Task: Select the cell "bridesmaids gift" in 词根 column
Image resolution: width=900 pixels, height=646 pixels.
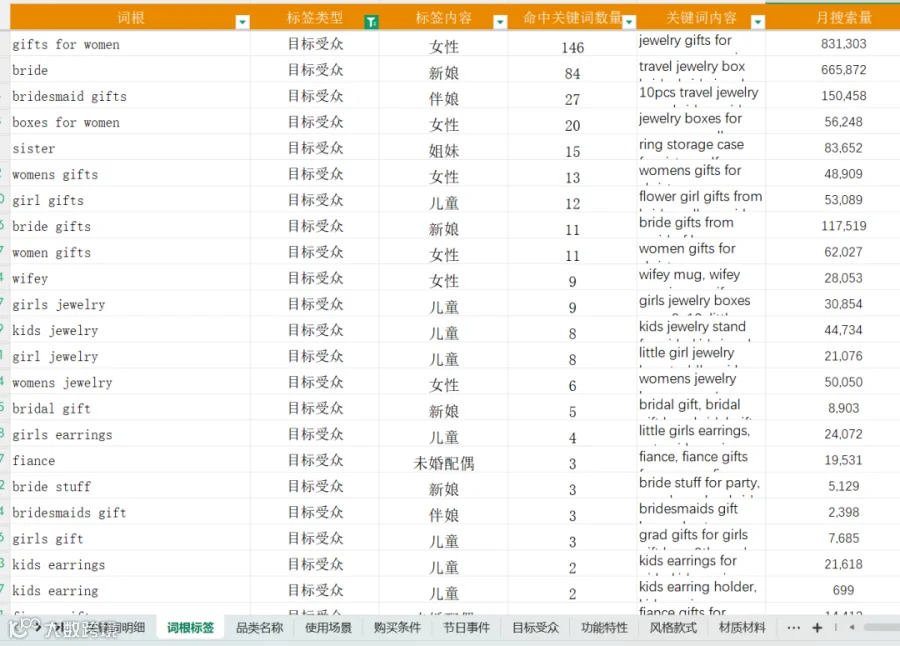Action: click(x=130, y=512)
